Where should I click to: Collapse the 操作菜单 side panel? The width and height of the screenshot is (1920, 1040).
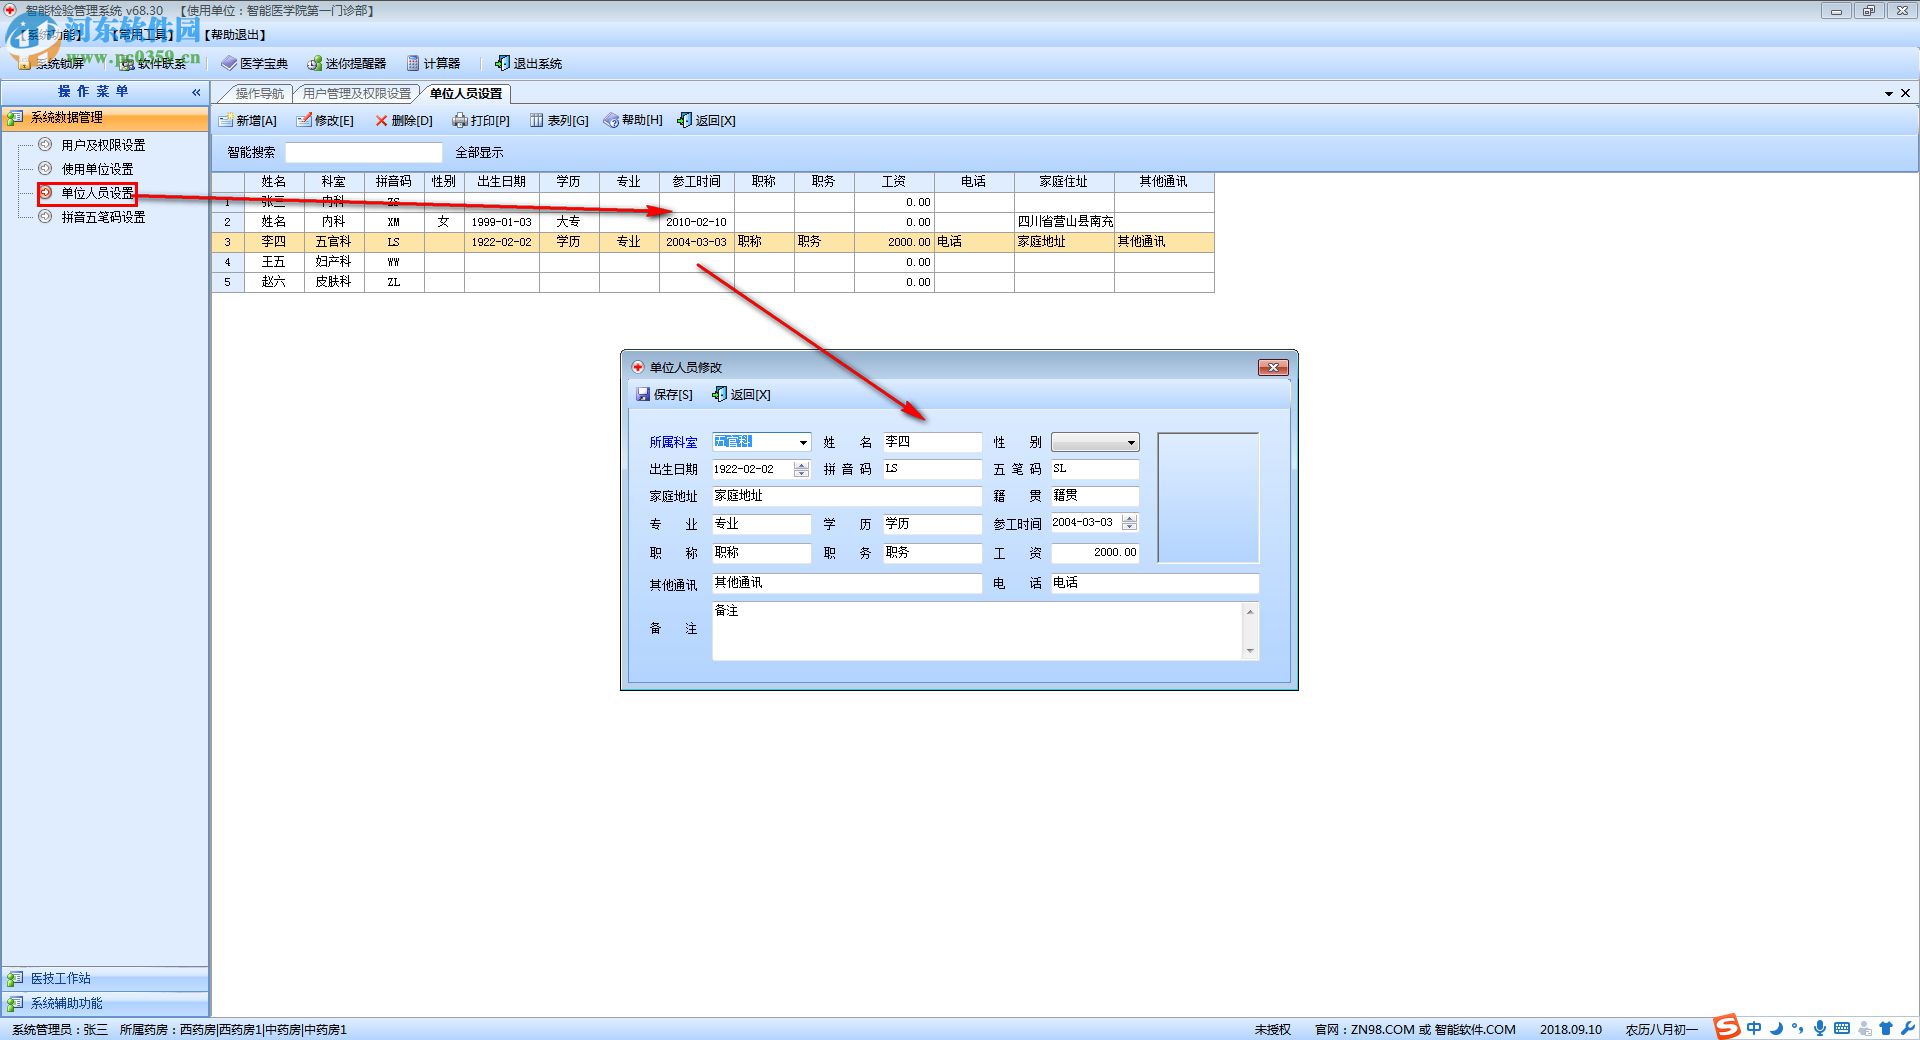pyautogui.click(x=196, y=92)
